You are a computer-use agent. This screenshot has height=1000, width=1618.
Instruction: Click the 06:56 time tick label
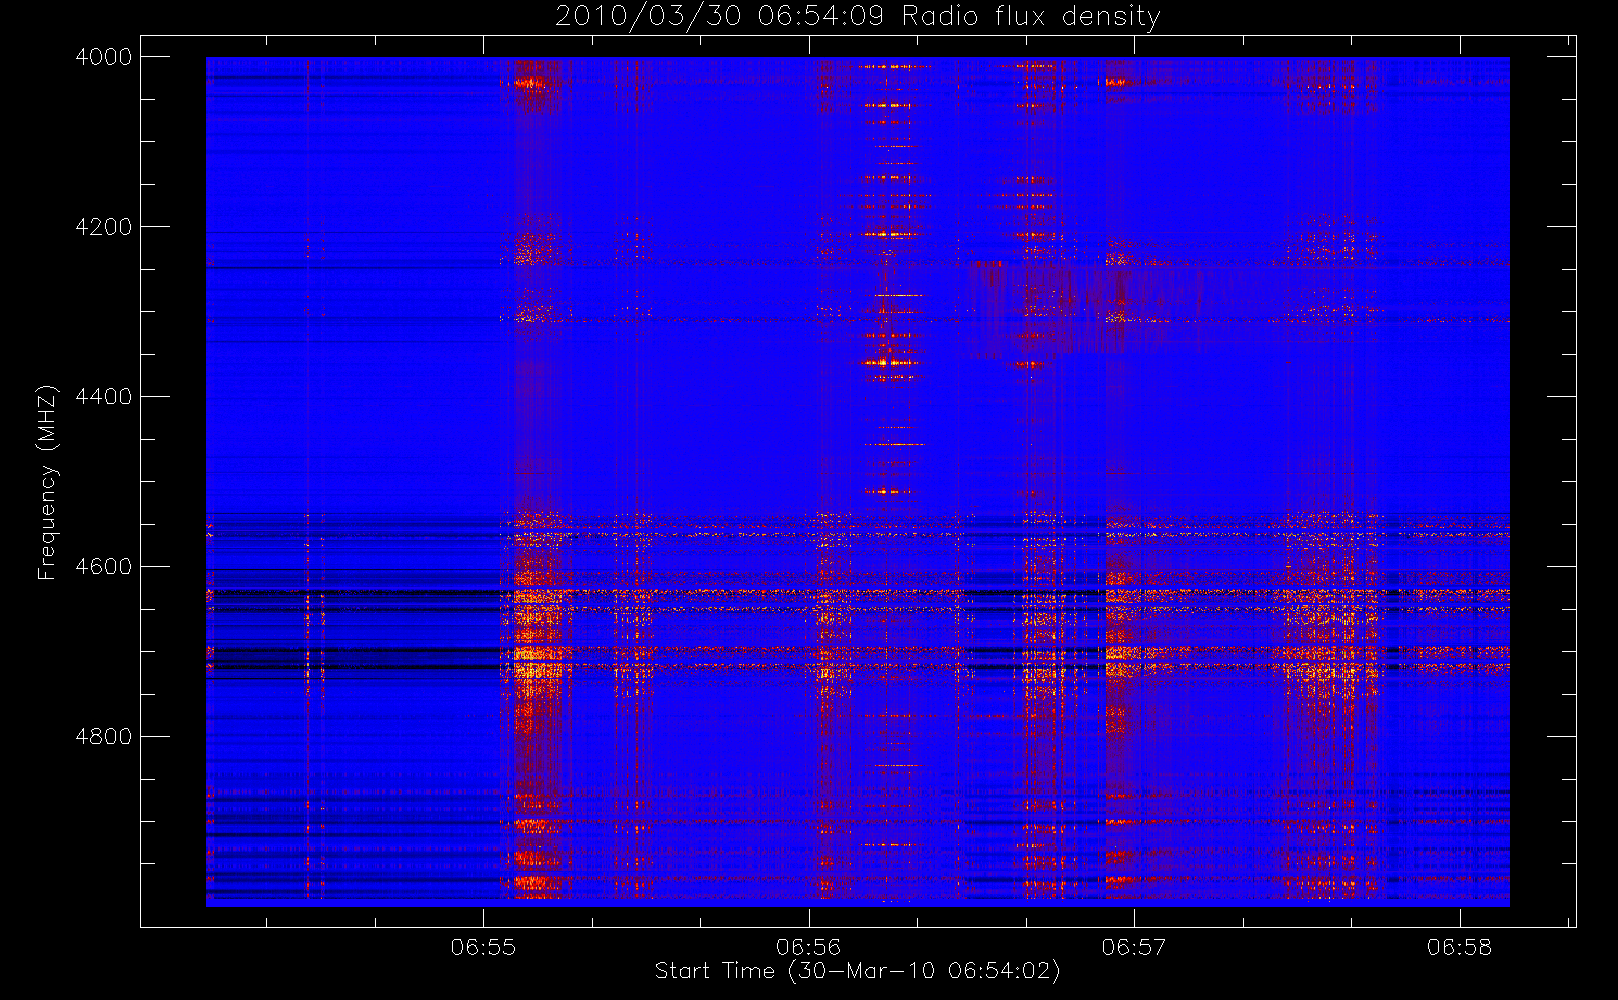[808, 947]
